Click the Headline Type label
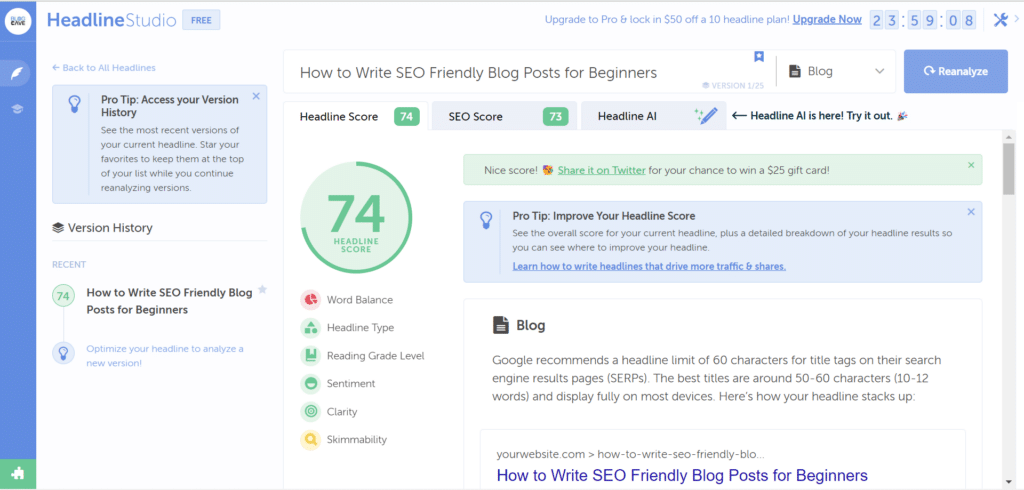Viewport: 1024px width, 490px height. (x=360, y=328)
